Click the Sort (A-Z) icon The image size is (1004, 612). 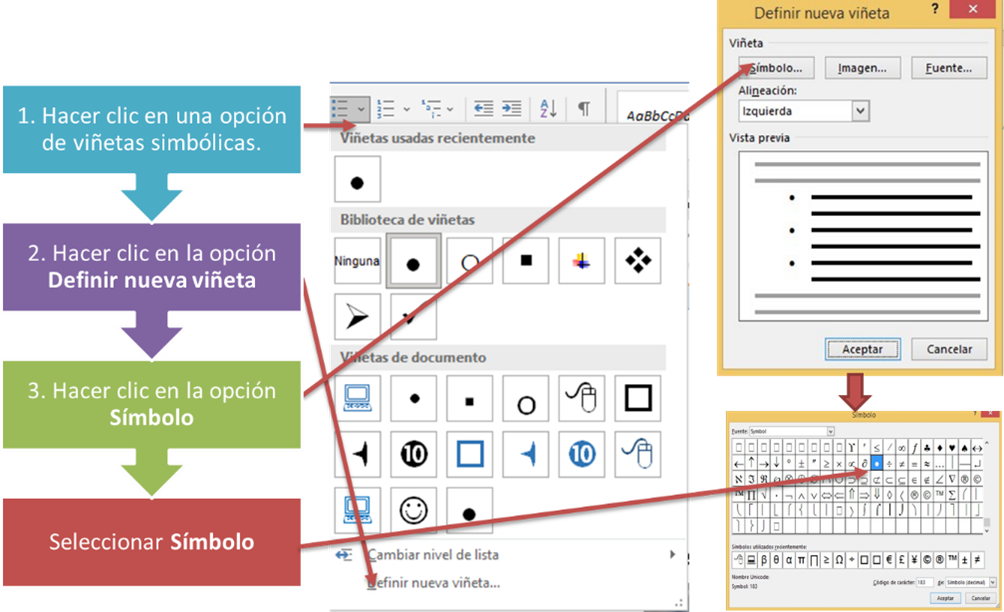[x=548, y=108]
